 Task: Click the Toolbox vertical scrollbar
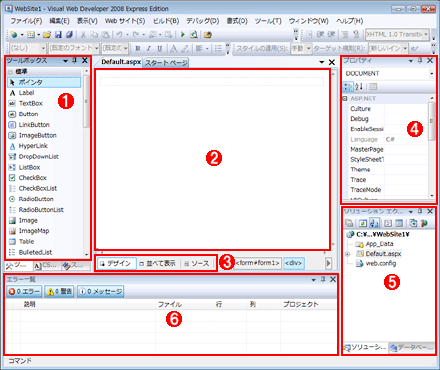86,162
